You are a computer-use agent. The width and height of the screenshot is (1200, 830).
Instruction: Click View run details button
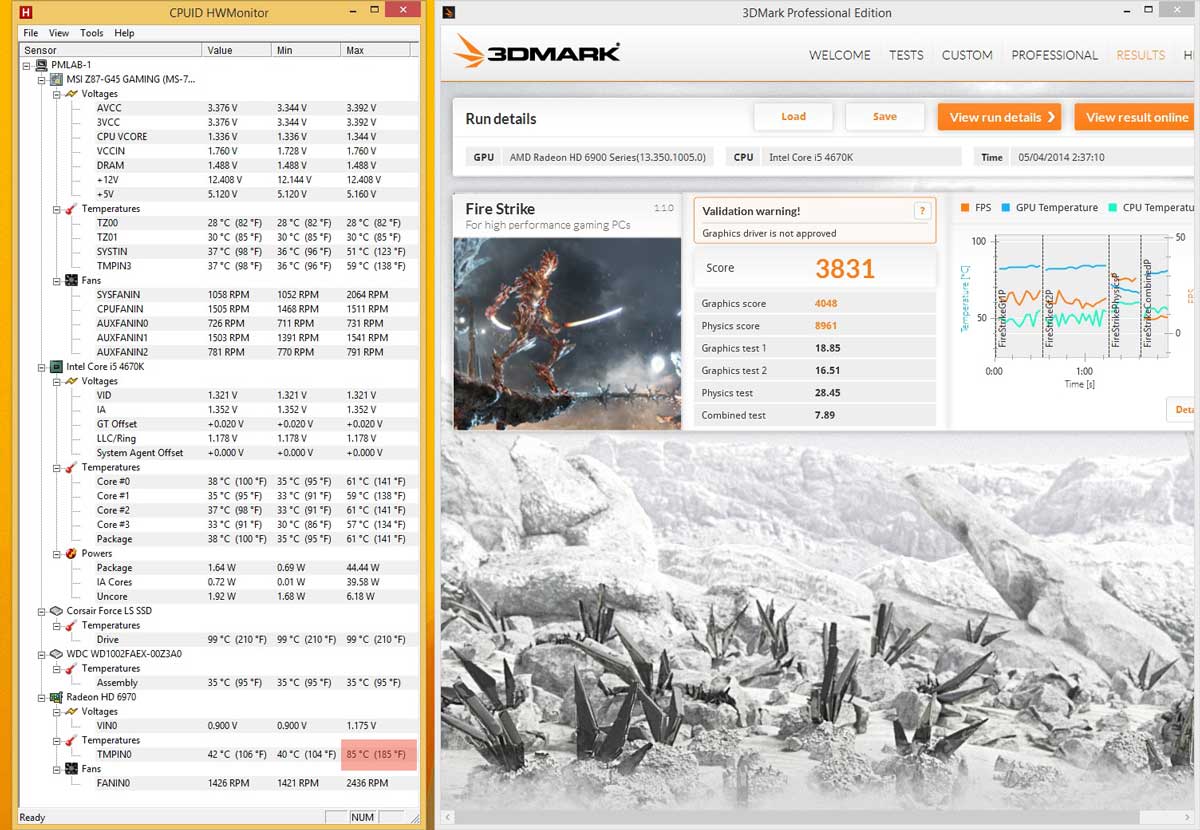[1000, 117]
